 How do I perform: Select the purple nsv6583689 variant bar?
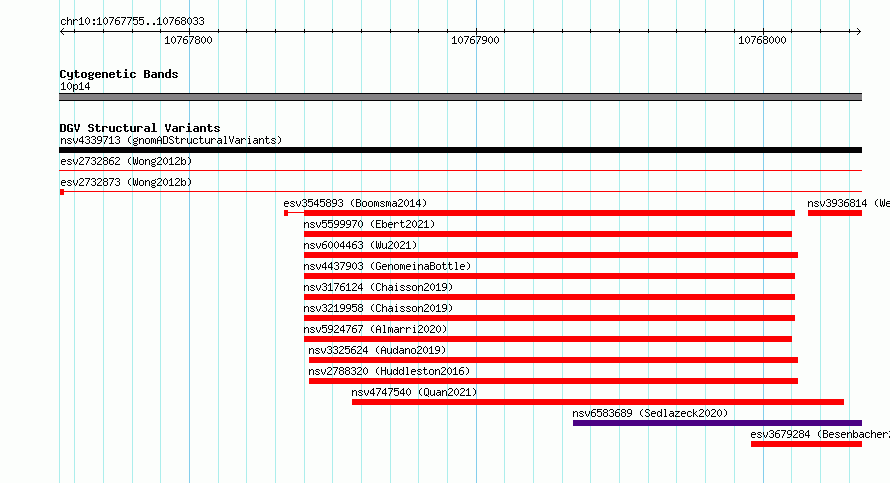pyautogui.click(x=717, y=423)
